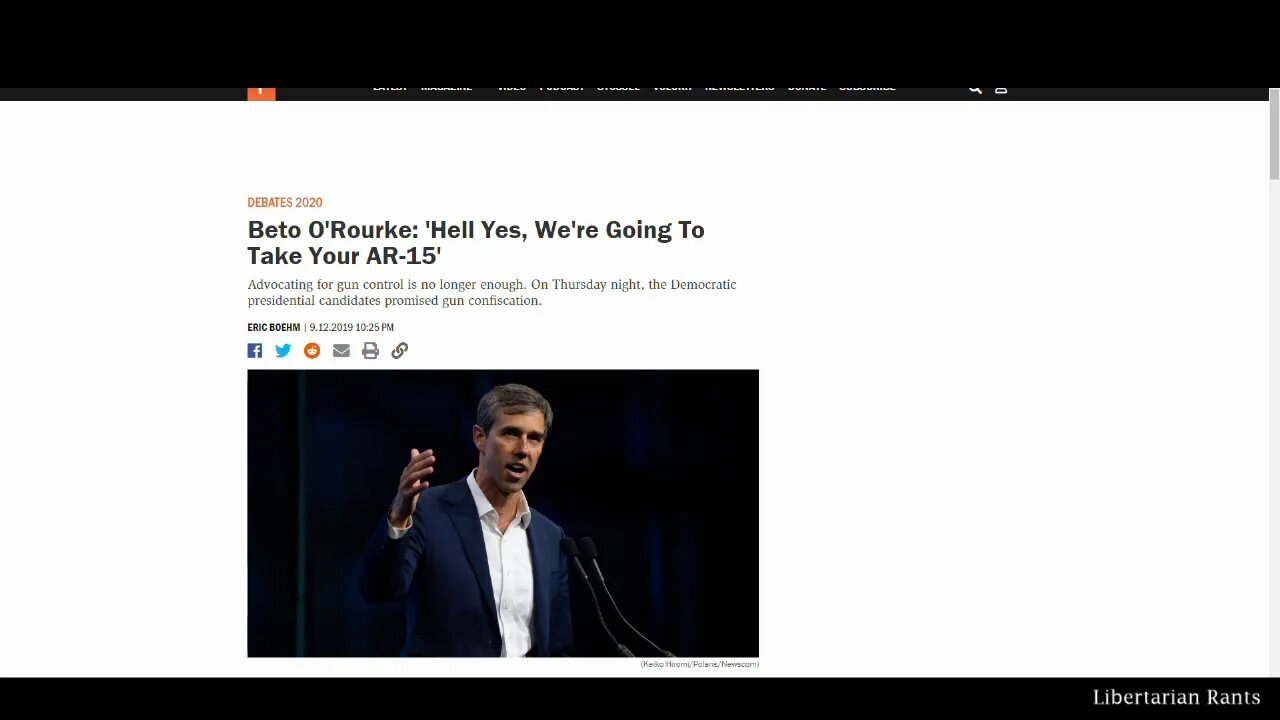
Task: Click the date '9.12.2019 10:25 PM'
Action: tap(351, 328)
